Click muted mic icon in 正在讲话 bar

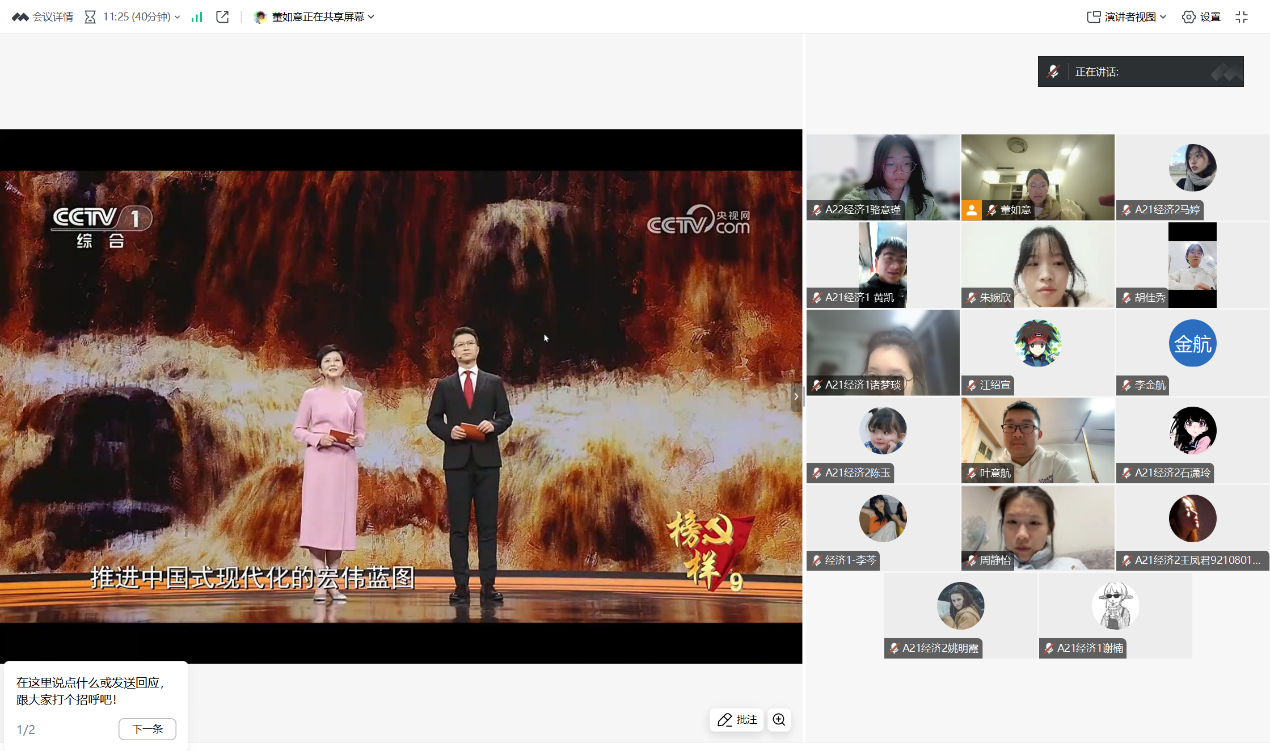click(1053, 72)
